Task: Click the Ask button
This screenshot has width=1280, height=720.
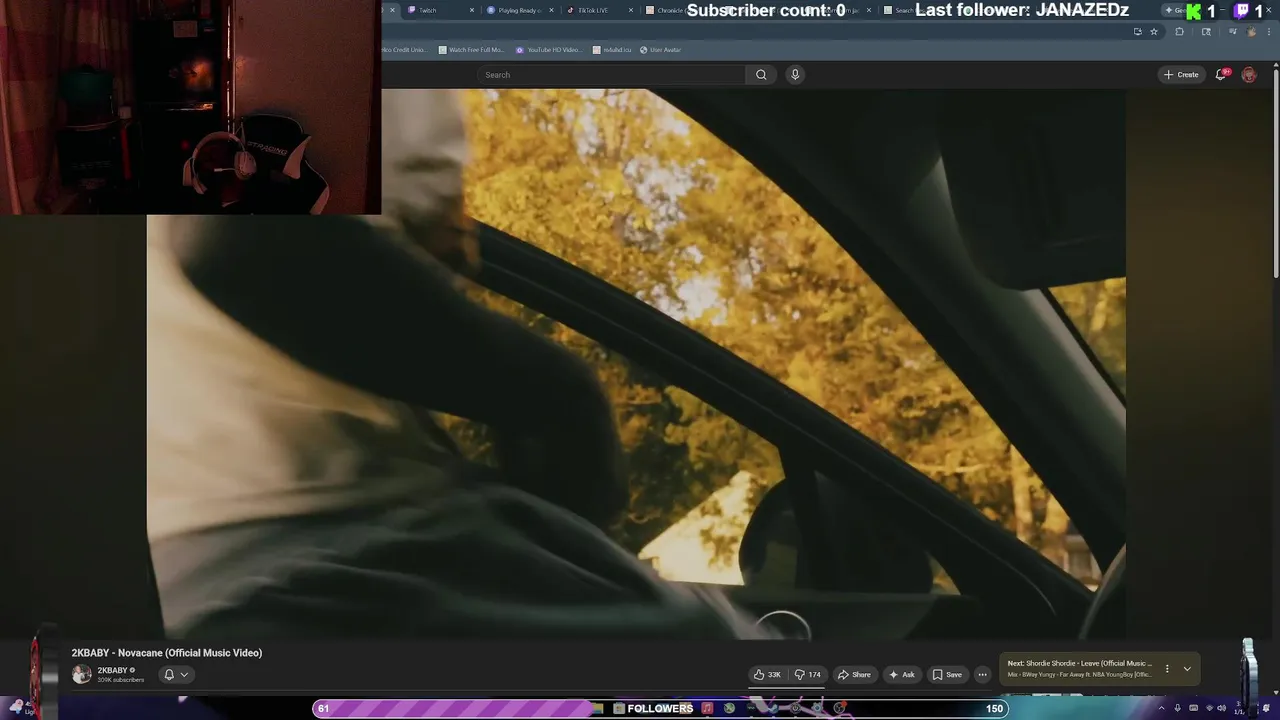Action: (901, 674)
